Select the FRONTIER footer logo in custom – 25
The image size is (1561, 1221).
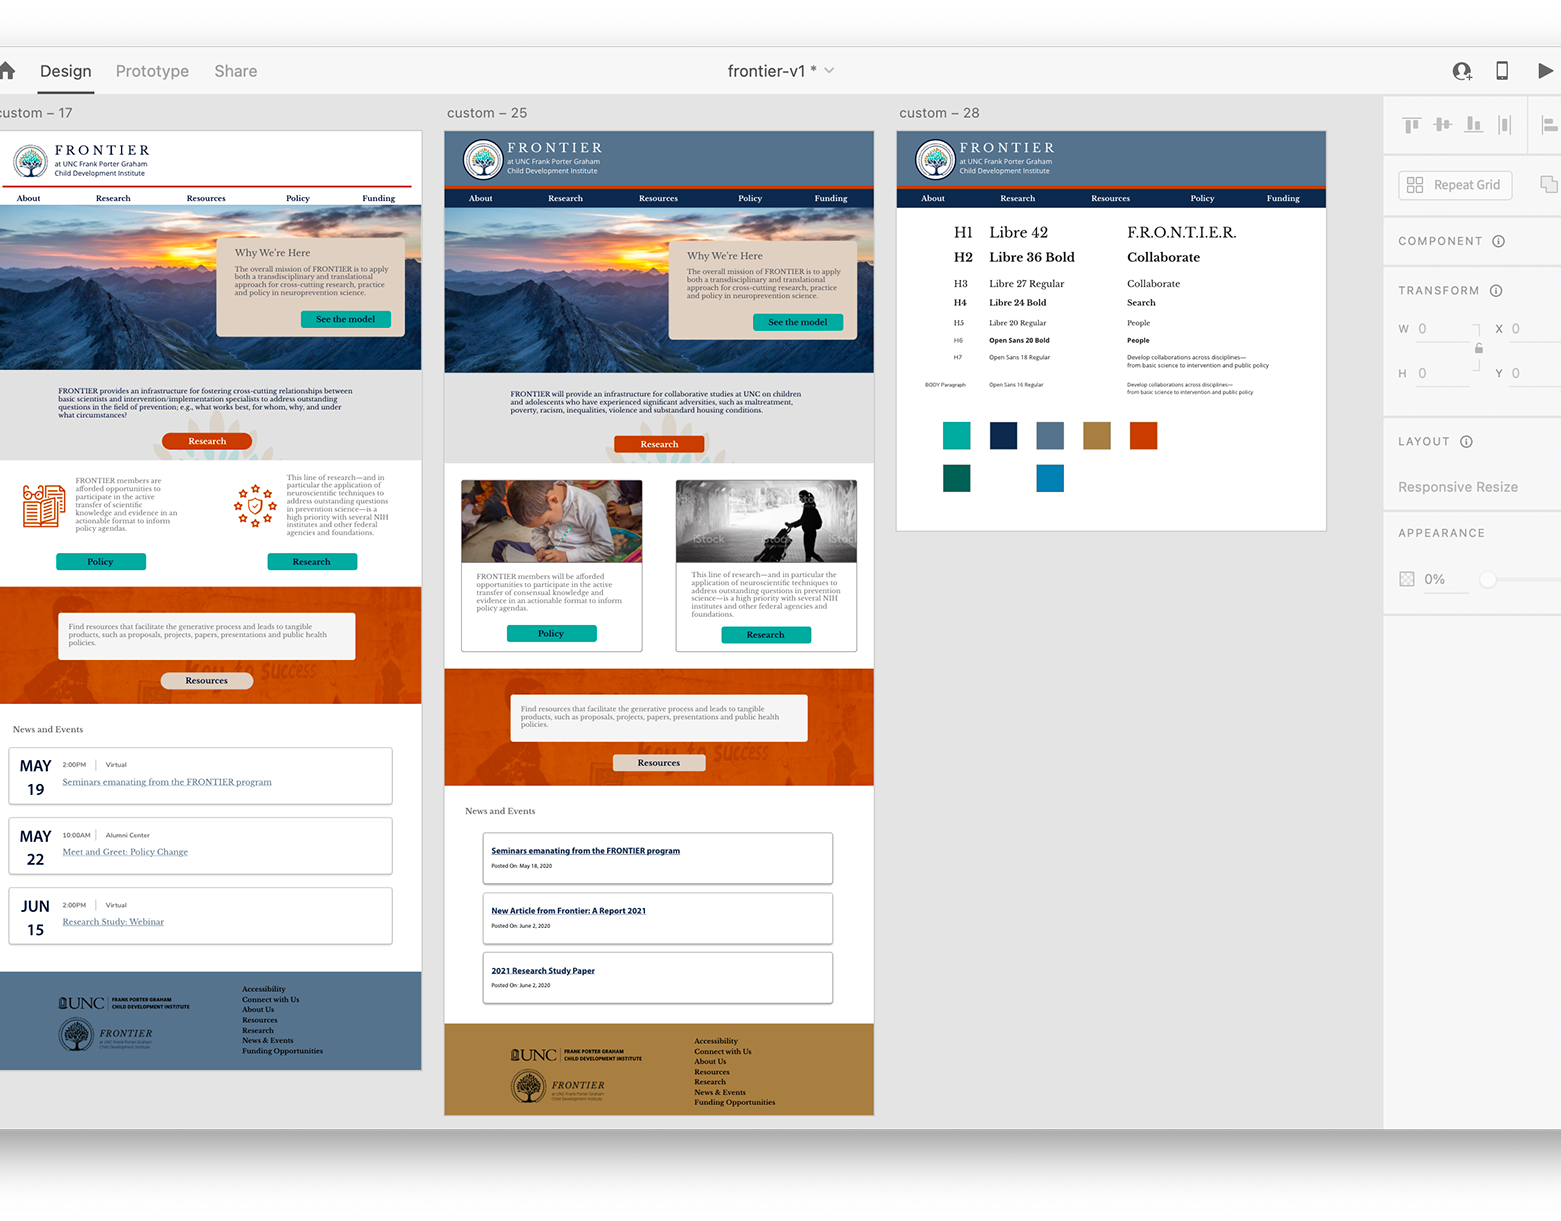(x=559, y=1086)
